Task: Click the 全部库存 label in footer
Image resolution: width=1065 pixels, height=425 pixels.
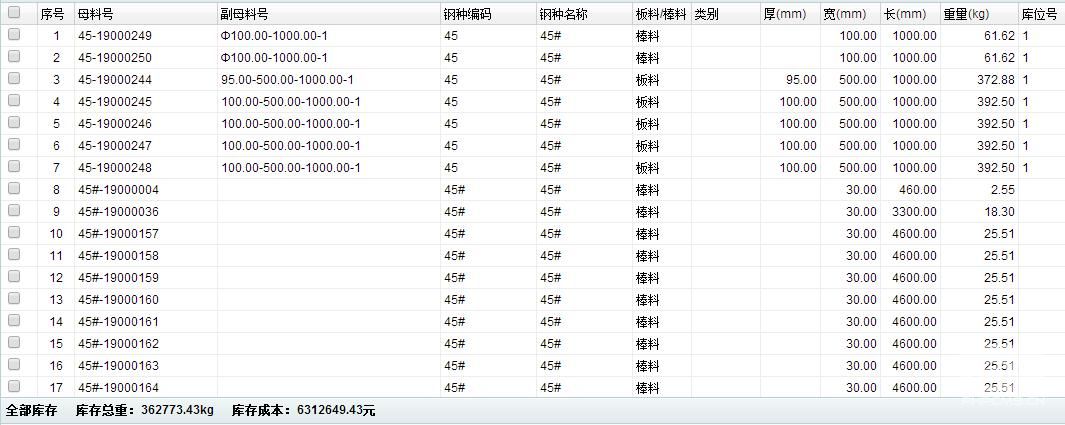Action: 31,411
